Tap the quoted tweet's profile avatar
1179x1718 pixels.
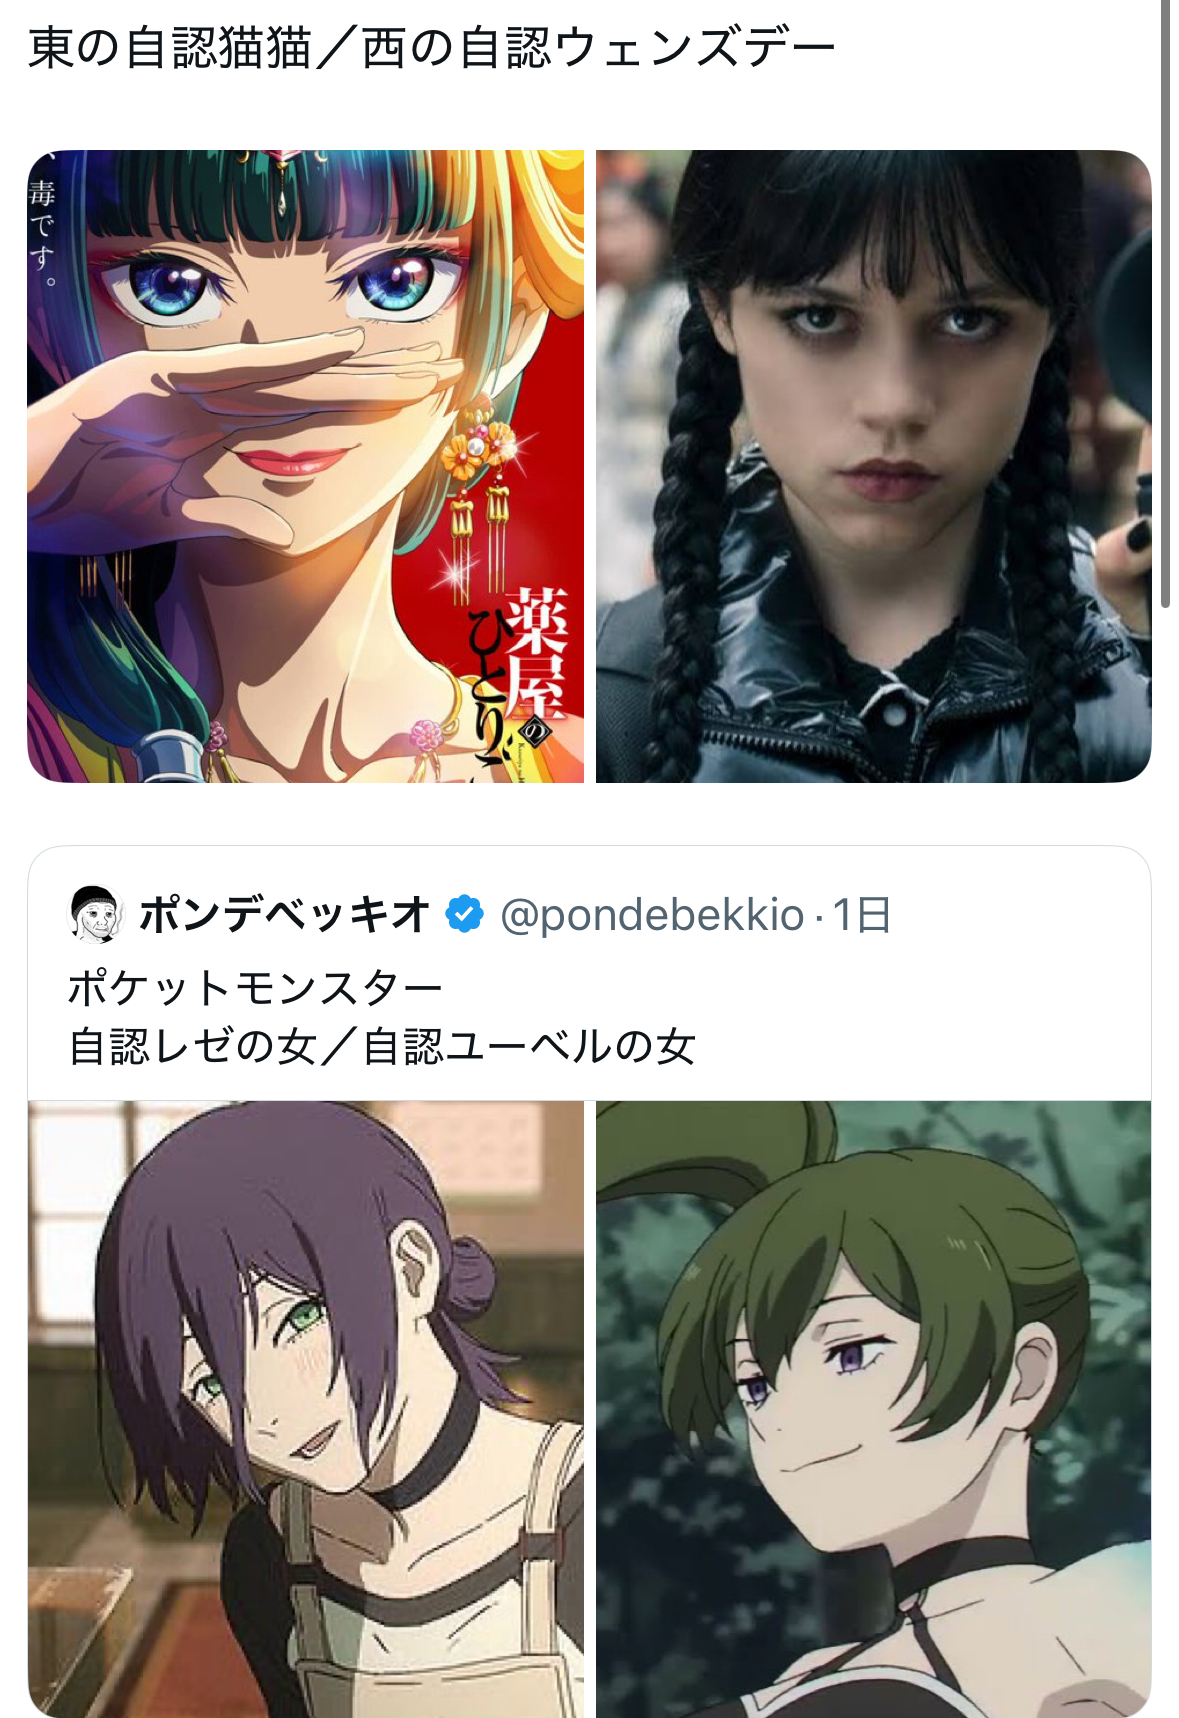[x=95, y=914]
